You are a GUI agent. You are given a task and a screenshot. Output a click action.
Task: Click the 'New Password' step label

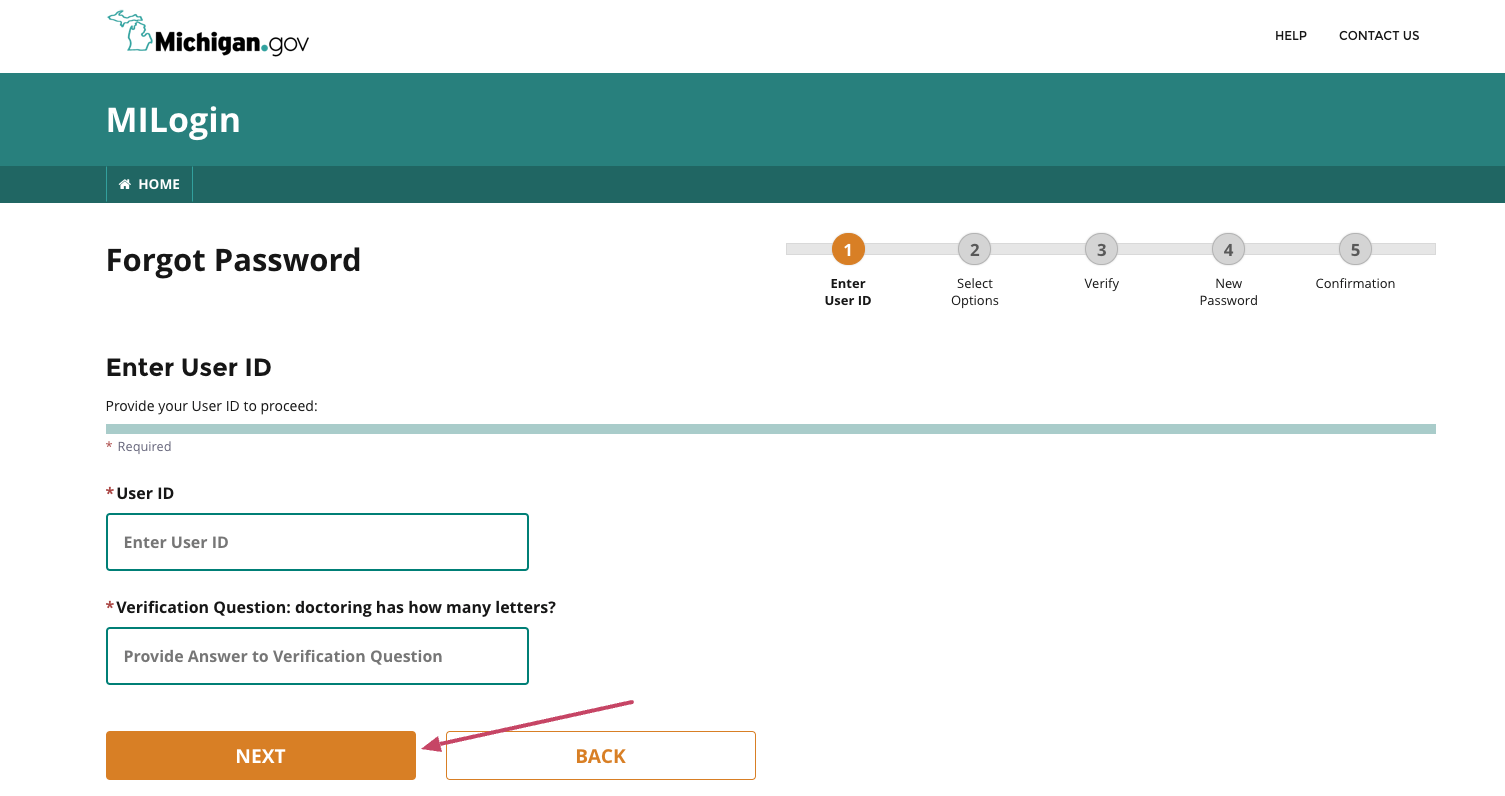click(x=1229, y=292)
